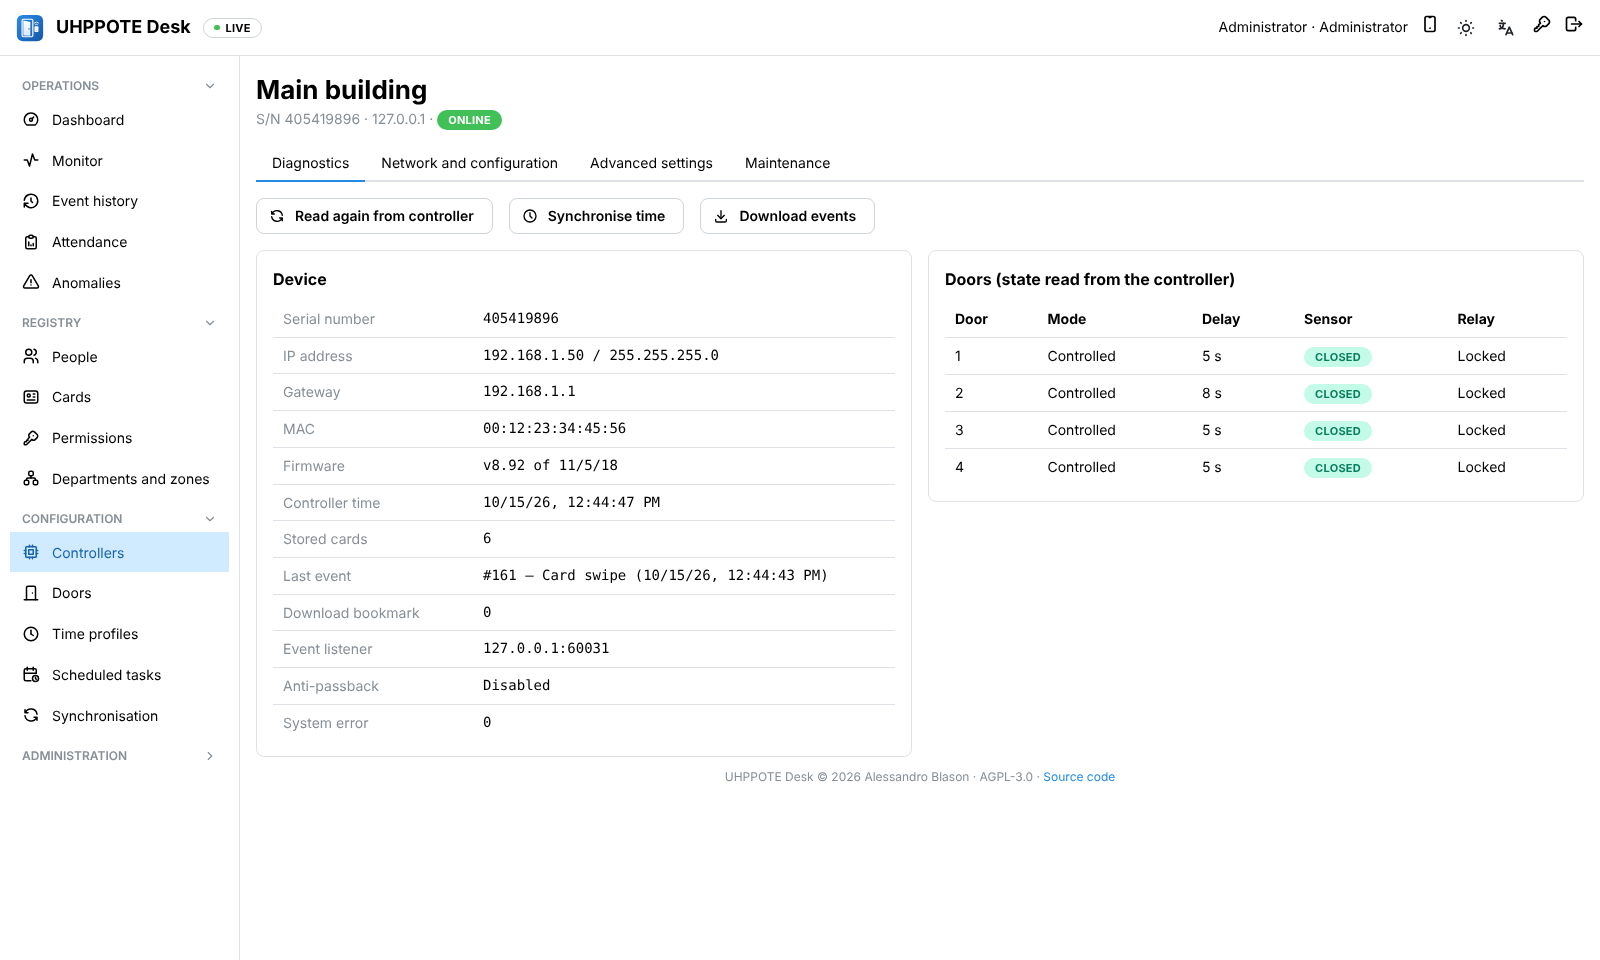The image size is (1600, 960).
Task: Open Dashboard from the sidebar
Action: point(119,120)
